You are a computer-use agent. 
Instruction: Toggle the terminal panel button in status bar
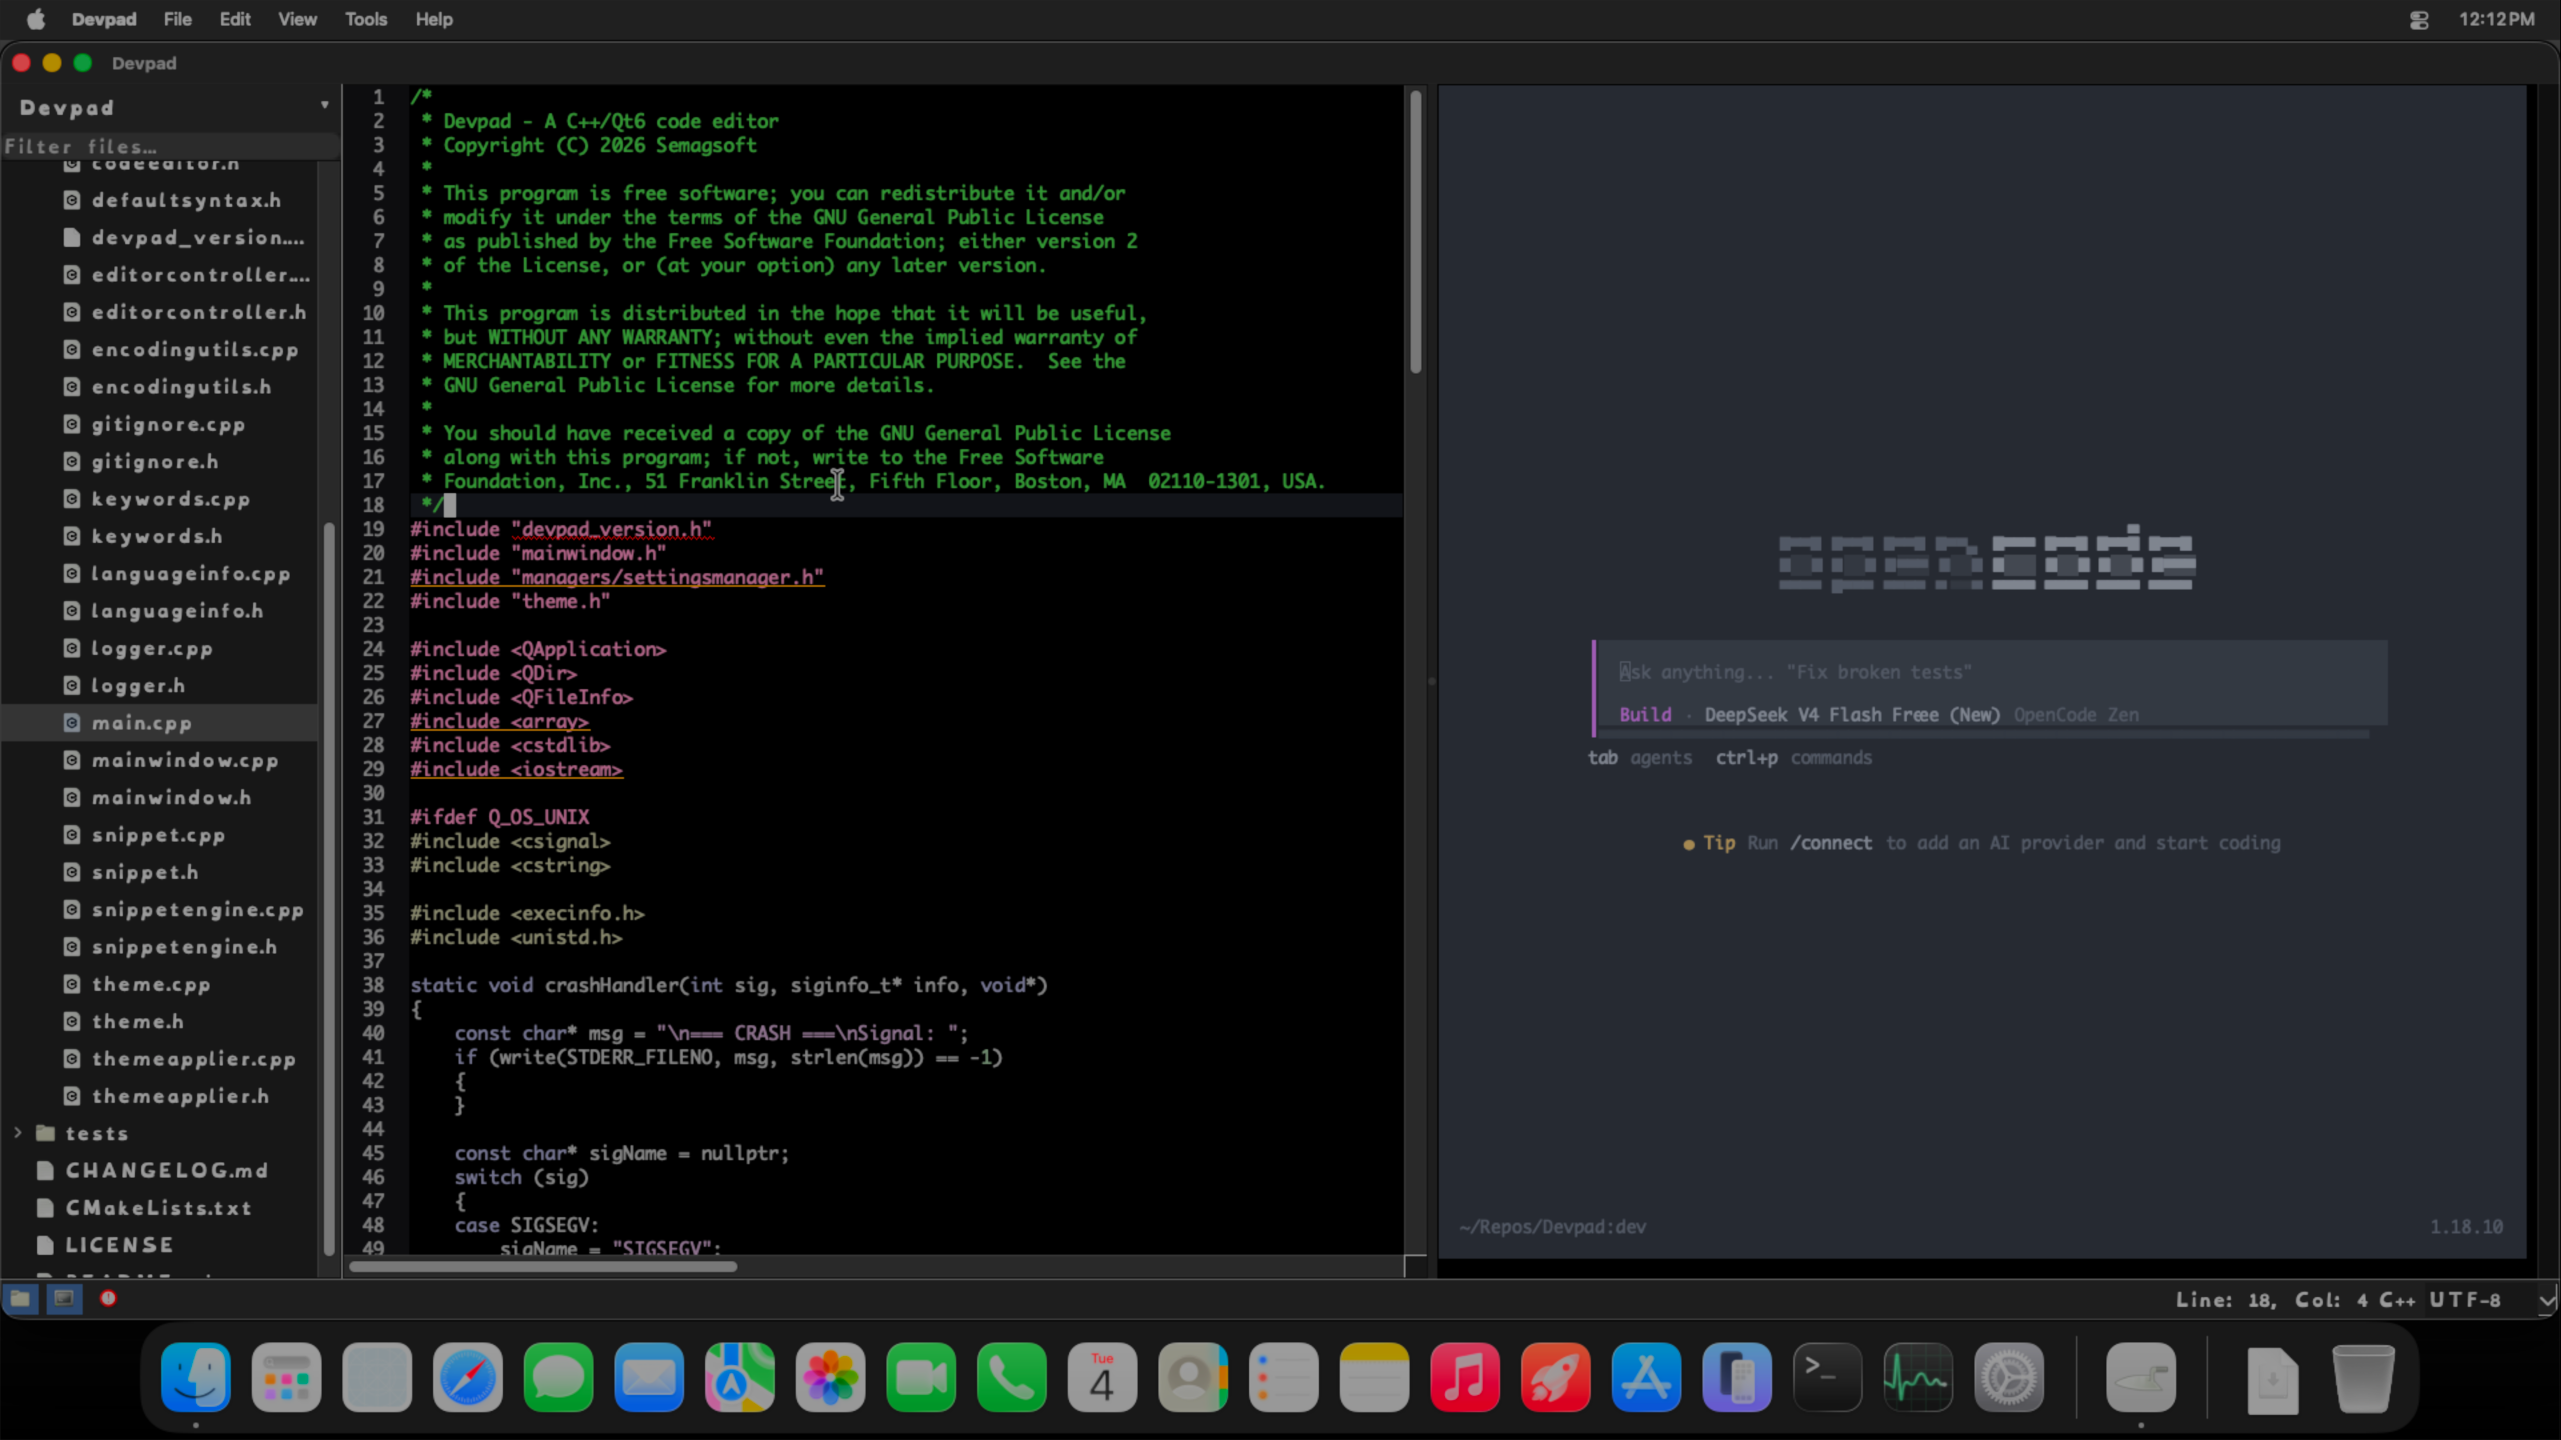click(x=63, y=1298)
